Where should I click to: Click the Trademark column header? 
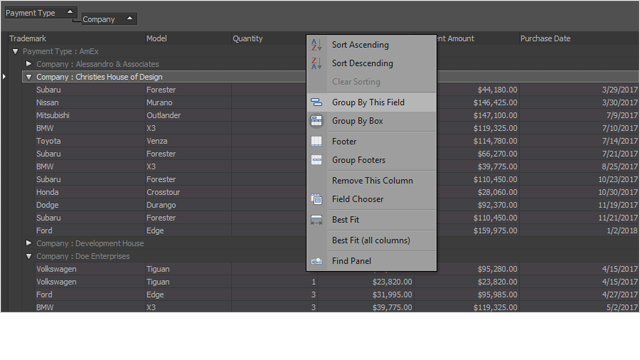tap(77, 39)
